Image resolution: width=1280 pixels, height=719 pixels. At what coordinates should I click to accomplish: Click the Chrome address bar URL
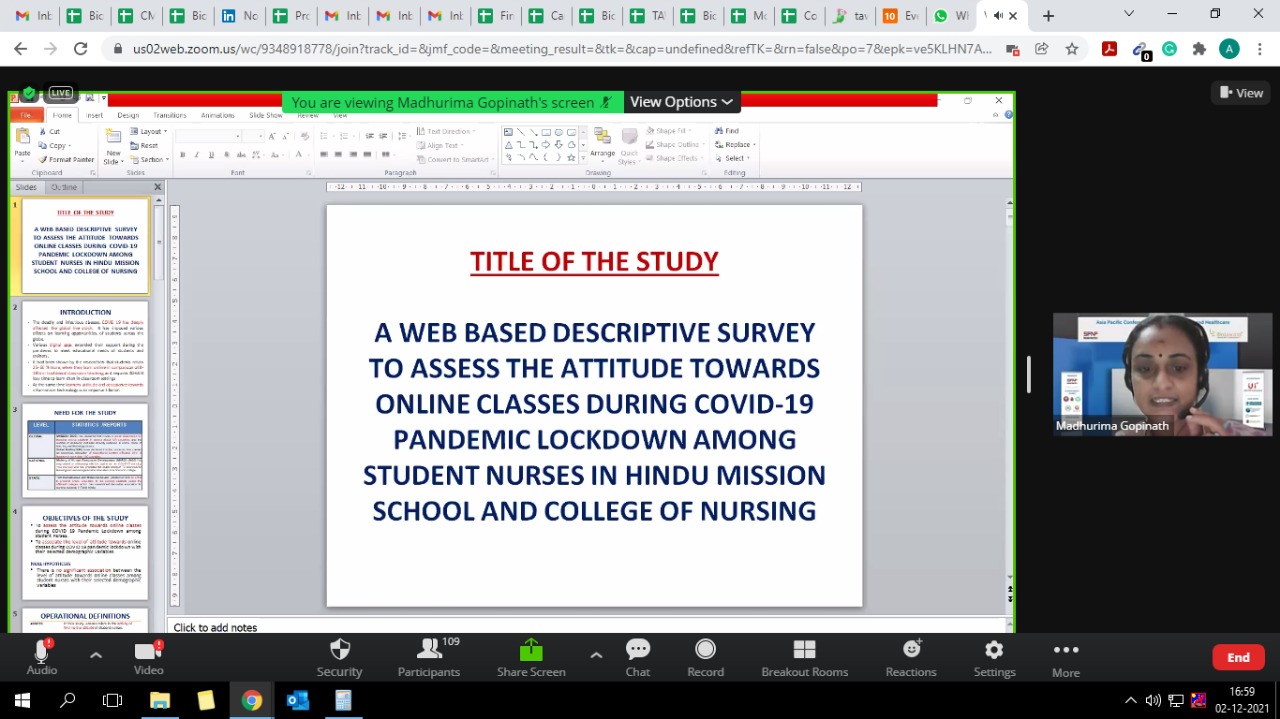(562, 49)
